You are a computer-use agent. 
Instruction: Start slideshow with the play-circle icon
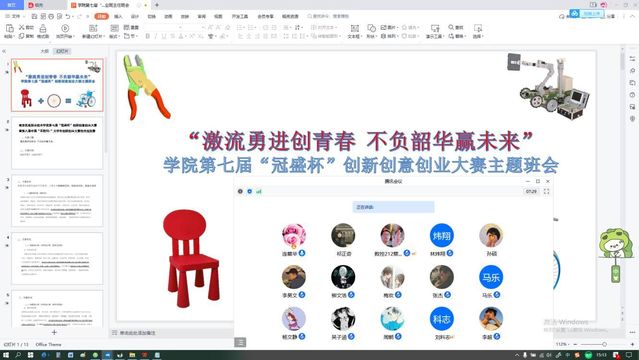[x=65, y=28]
